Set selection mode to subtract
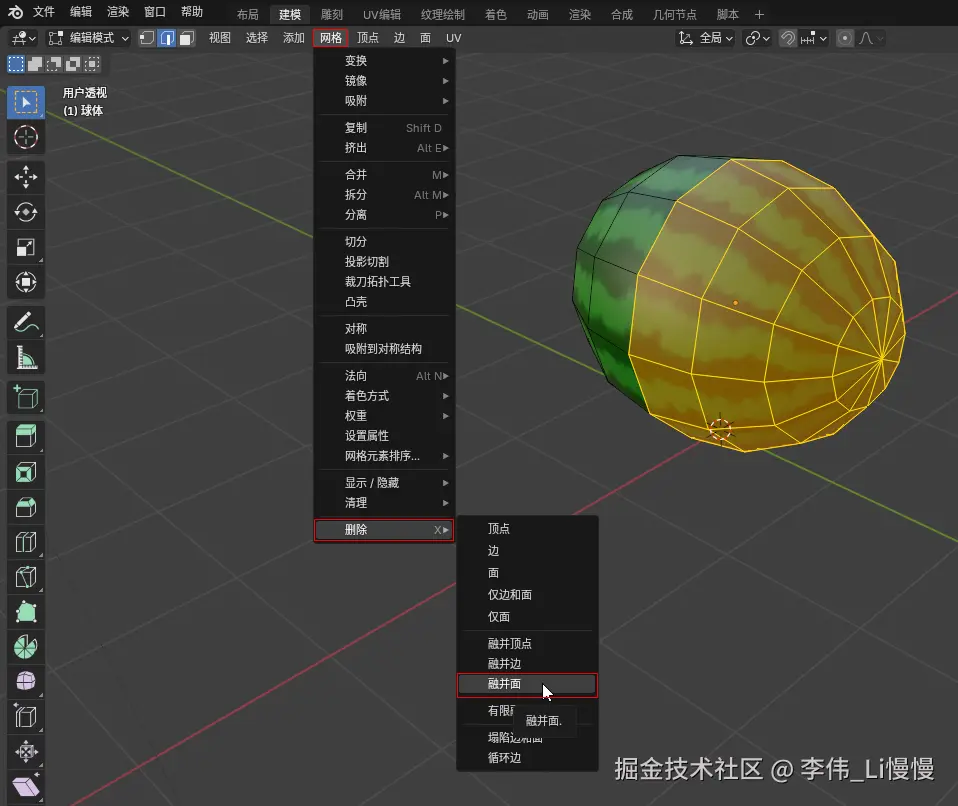The height and width of the screenshot is (806, 958). 54,64
